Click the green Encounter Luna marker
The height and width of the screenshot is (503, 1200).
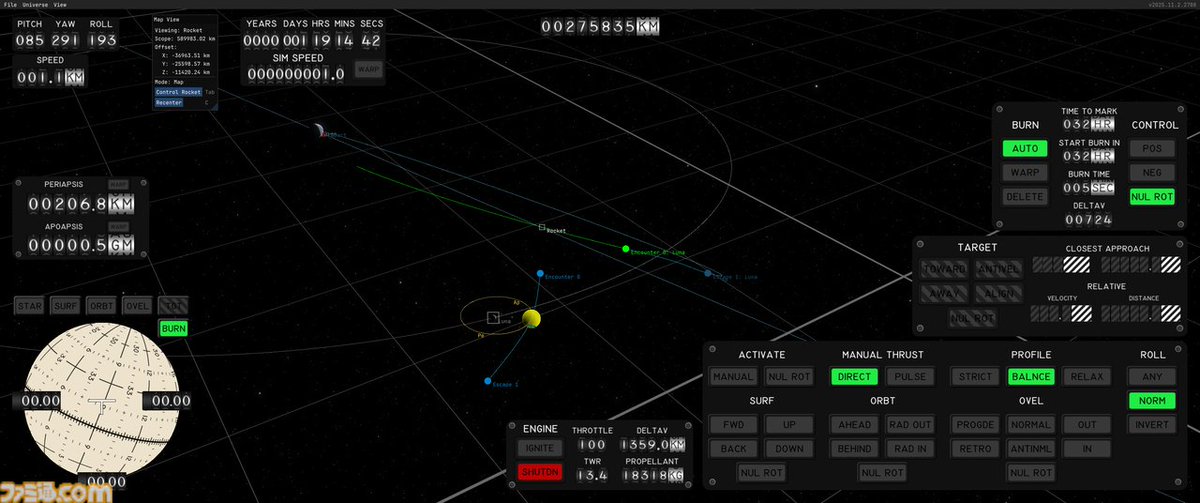coord(626,249)
